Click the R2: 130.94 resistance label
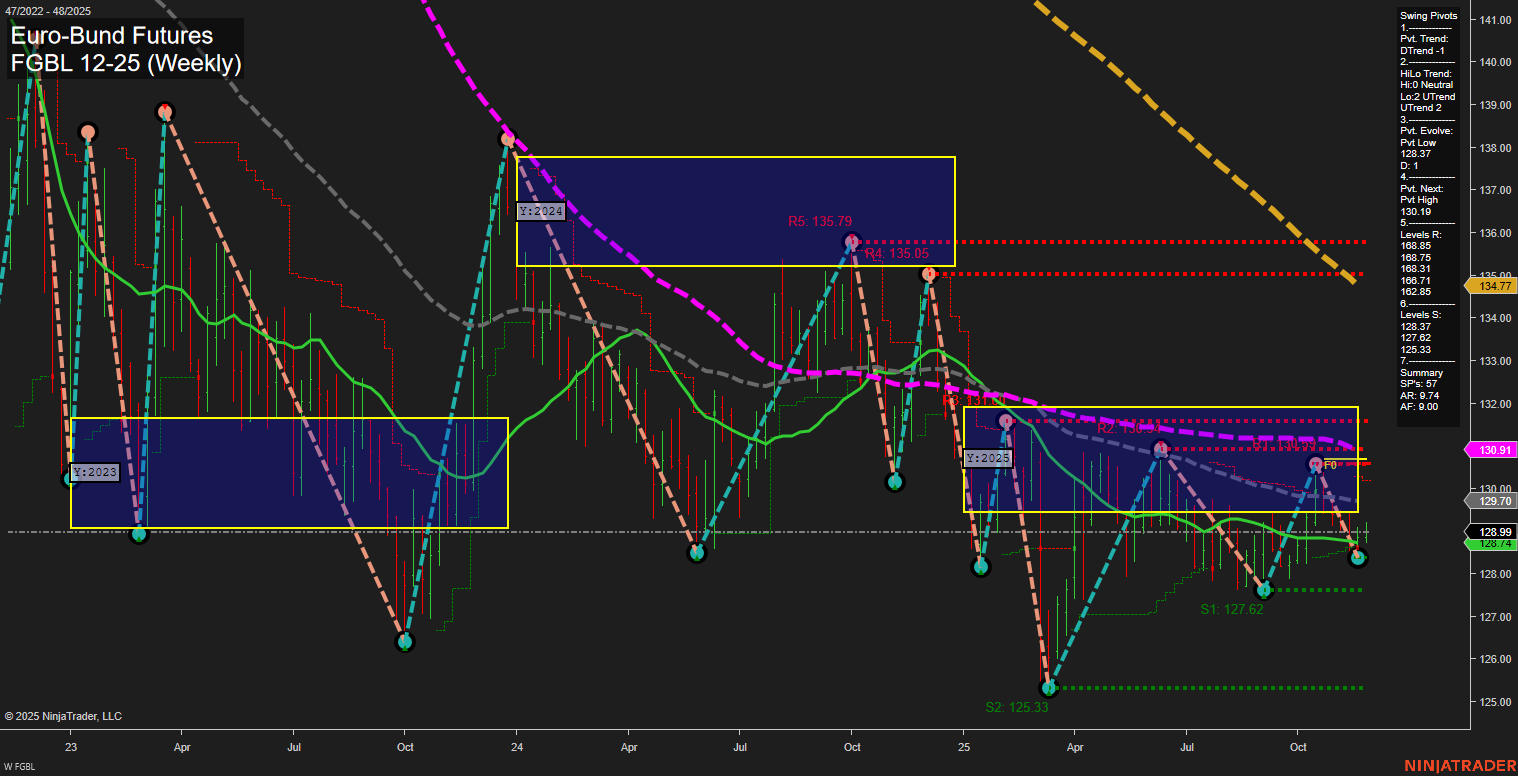This screenshot has height=776, width=1518. pos(1129,428)
